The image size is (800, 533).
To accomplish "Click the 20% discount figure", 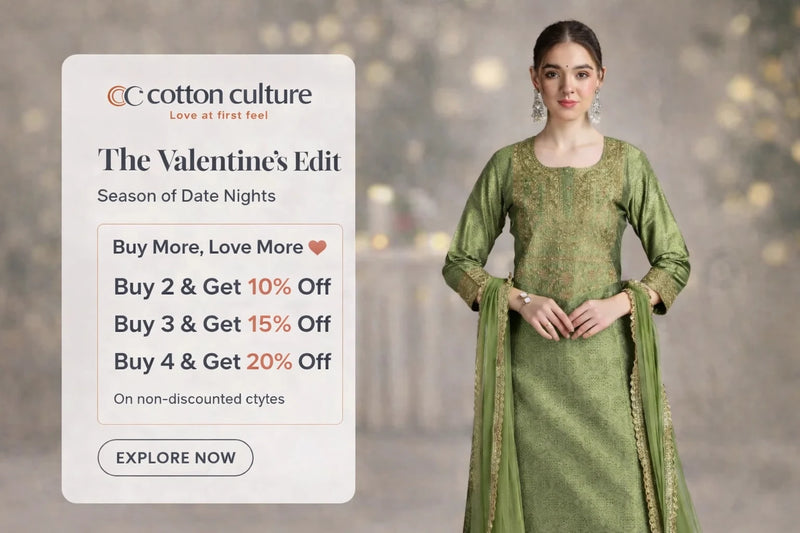I will click(x=269, y=361).
